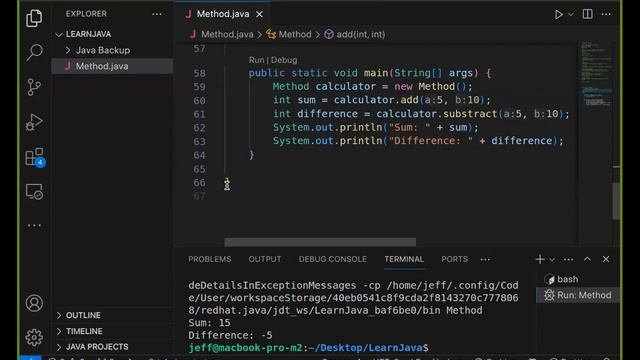Click the terminal prompt jeff@macbook-pro-m2
The height and width of the screenshot is (360, 640).
tap(245, 348)
